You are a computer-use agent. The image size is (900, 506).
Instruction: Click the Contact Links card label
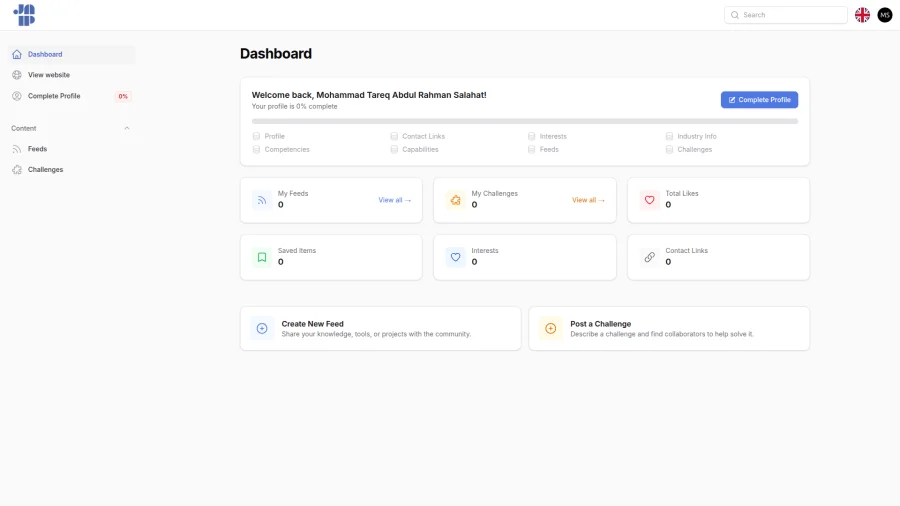click(686, 251)
